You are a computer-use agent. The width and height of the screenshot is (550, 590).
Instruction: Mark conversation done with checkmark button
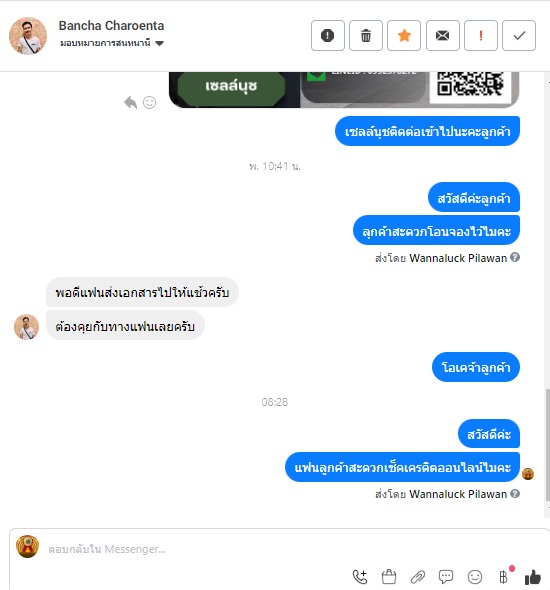coord(519,36)
